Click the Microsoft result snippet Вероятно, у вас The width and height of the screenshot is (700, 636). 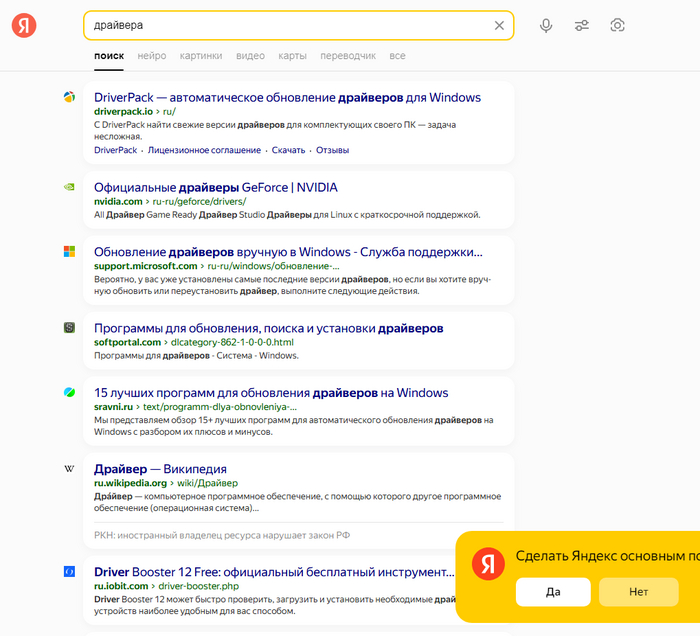point(292,285)
